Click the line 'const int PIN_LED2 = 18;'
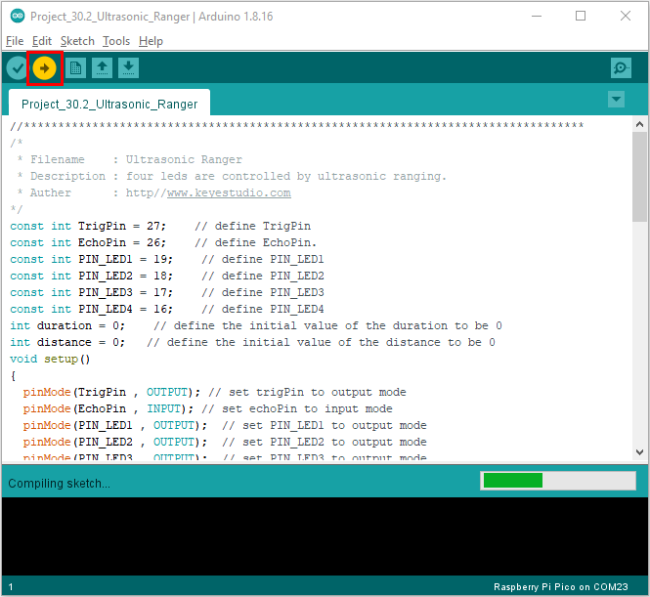 tap(91, 276)
